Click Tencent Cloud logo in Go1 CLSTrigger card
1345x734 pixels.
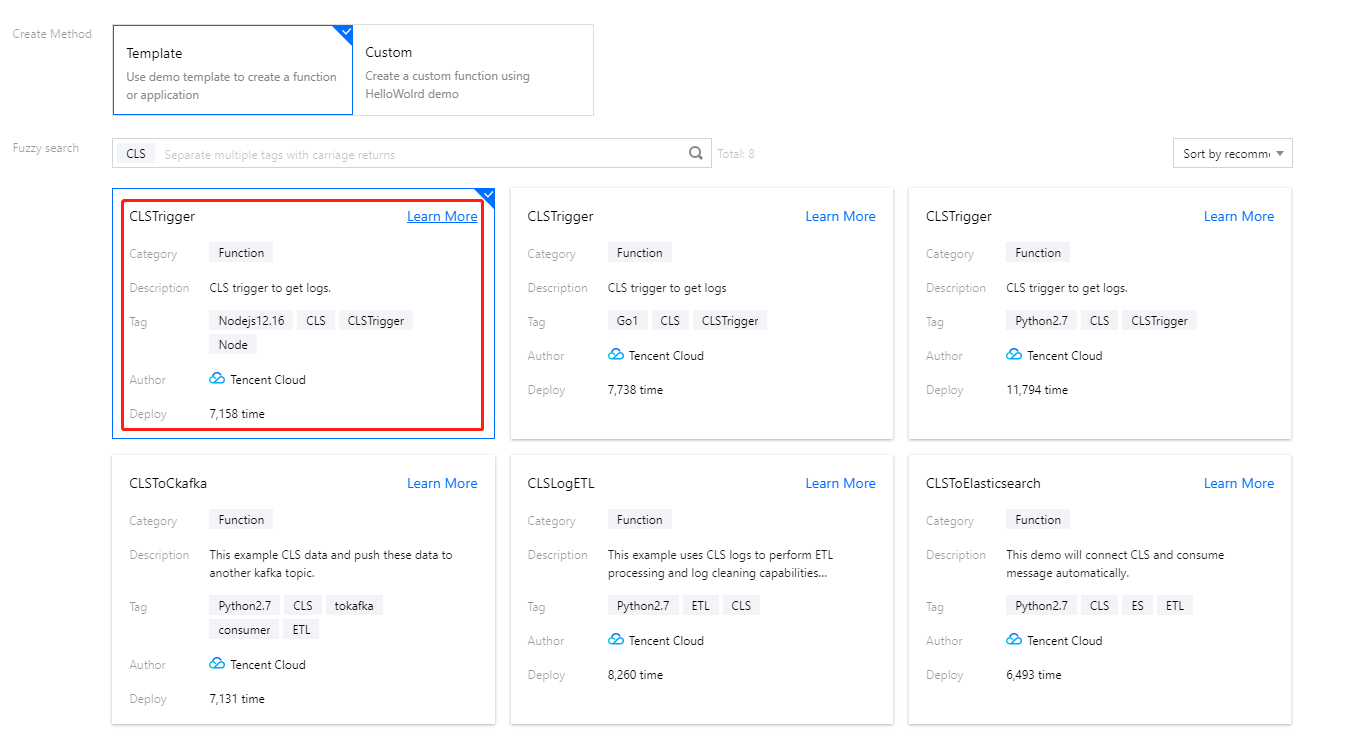tap(616, 355)
